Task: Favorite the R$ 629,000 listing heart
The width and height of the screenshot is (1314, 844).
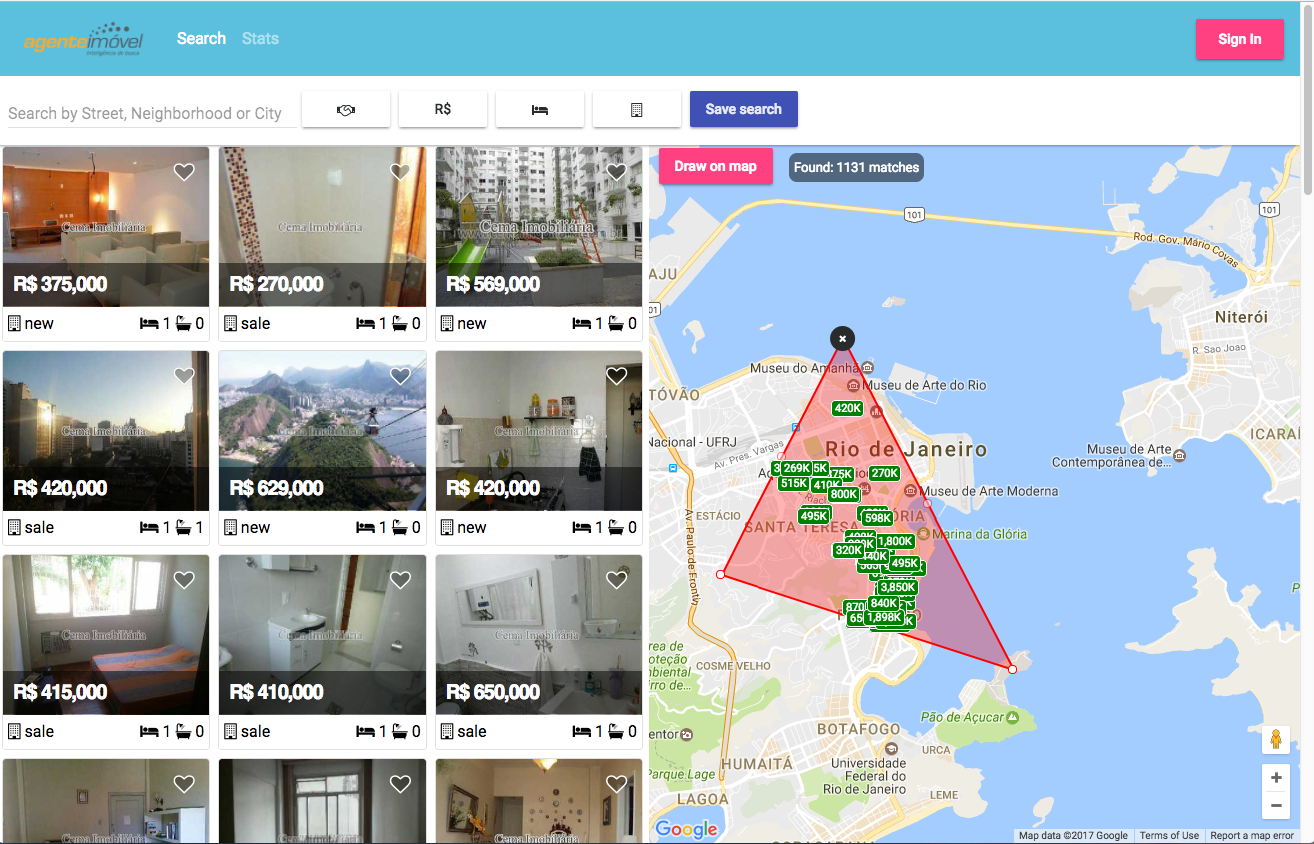Action: click(400, 376)
